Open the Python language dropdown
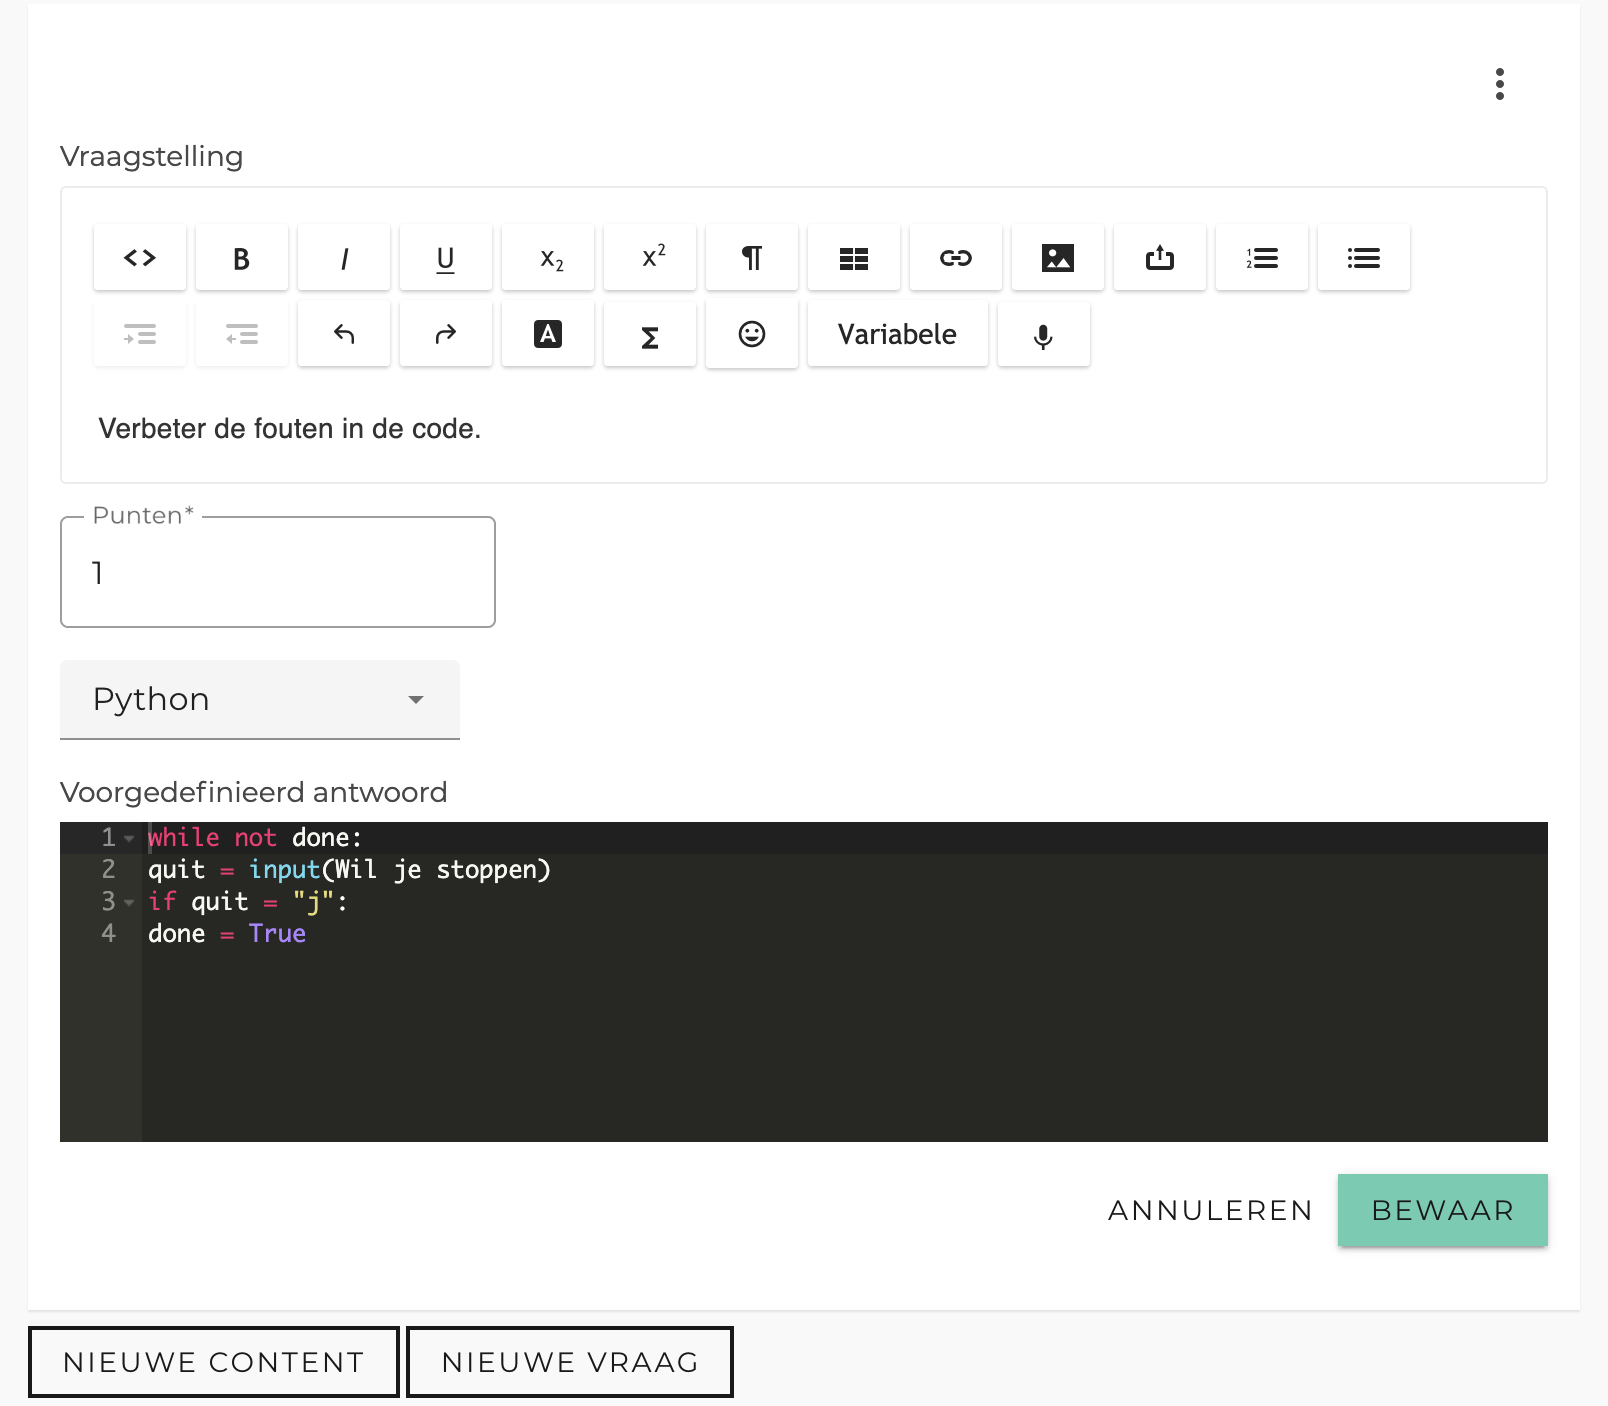The height and width of the screenshot is (1406, 1608). 260,699
